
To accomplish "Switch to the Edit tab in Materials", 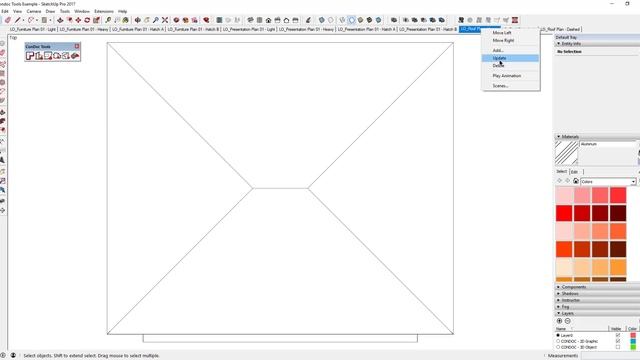I will (575, 171).
